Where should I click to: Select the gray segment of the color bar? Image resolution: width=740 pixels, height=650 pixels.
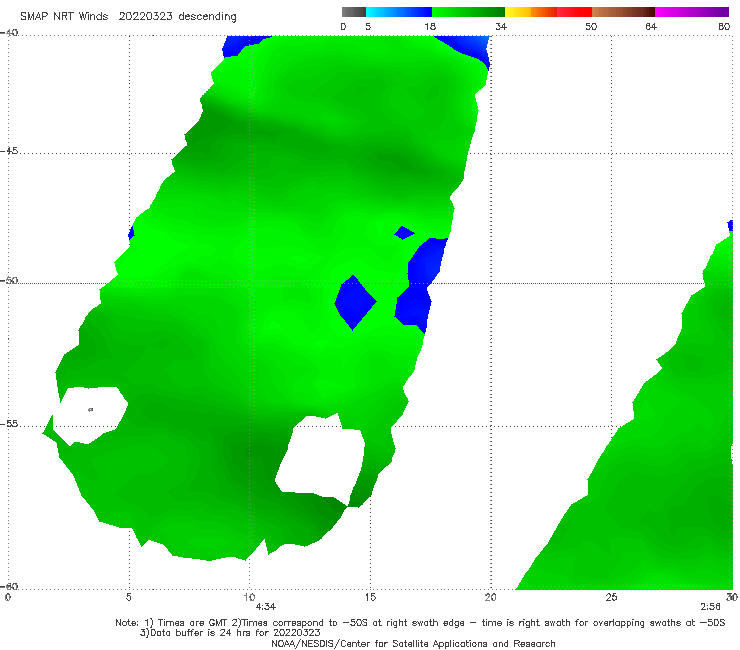coord(353,12)
